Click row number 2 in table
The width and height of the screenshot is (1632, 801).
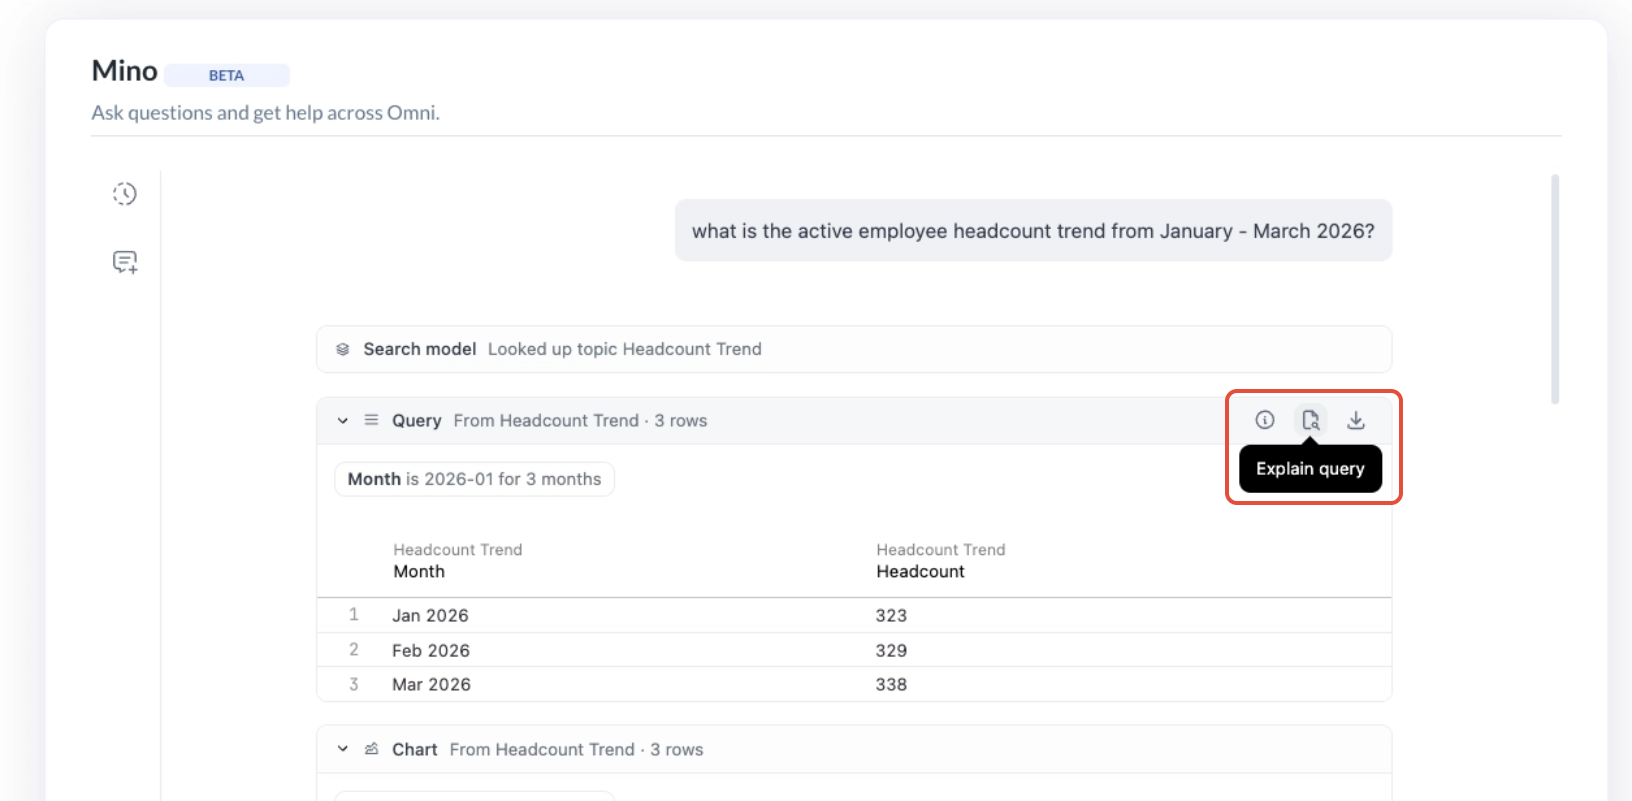(353, 650)
